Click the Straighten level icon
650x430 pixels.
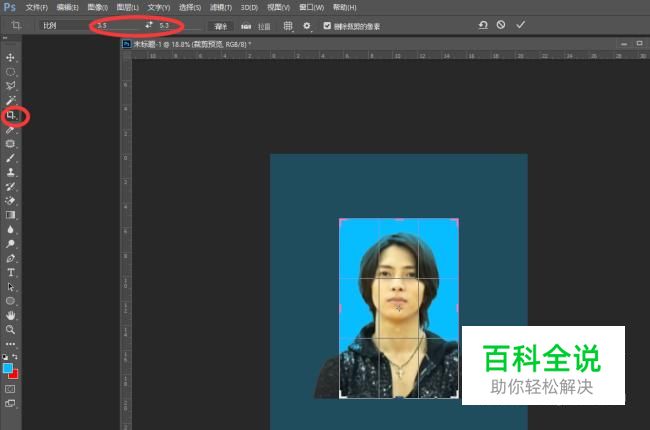(246, 27)
